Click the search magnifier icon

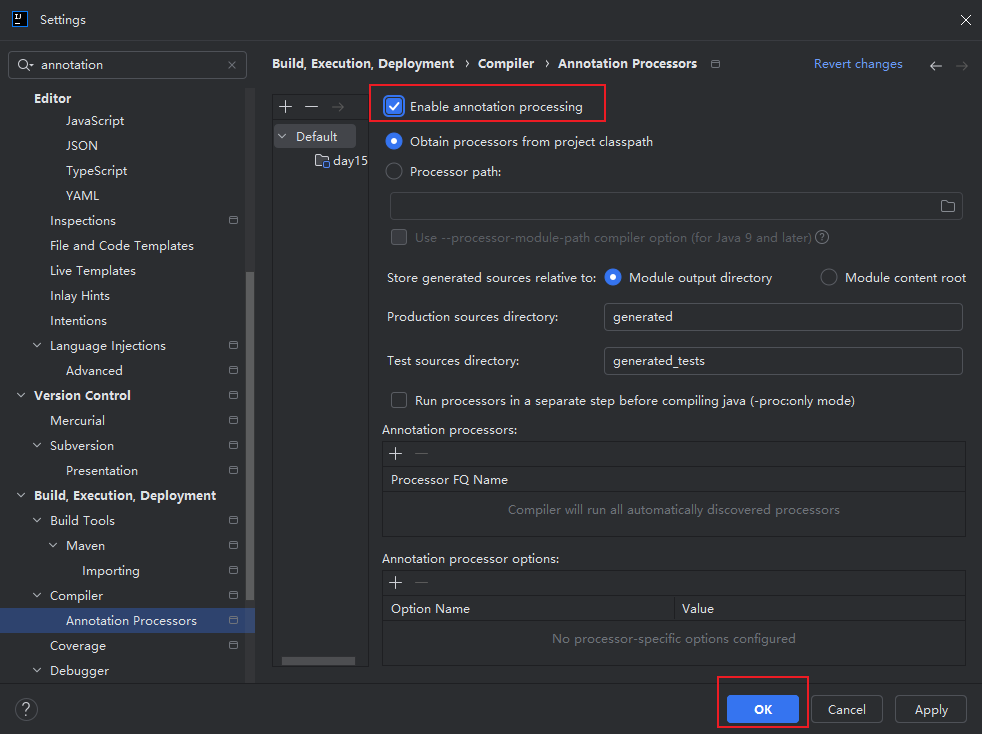point(25,65)
